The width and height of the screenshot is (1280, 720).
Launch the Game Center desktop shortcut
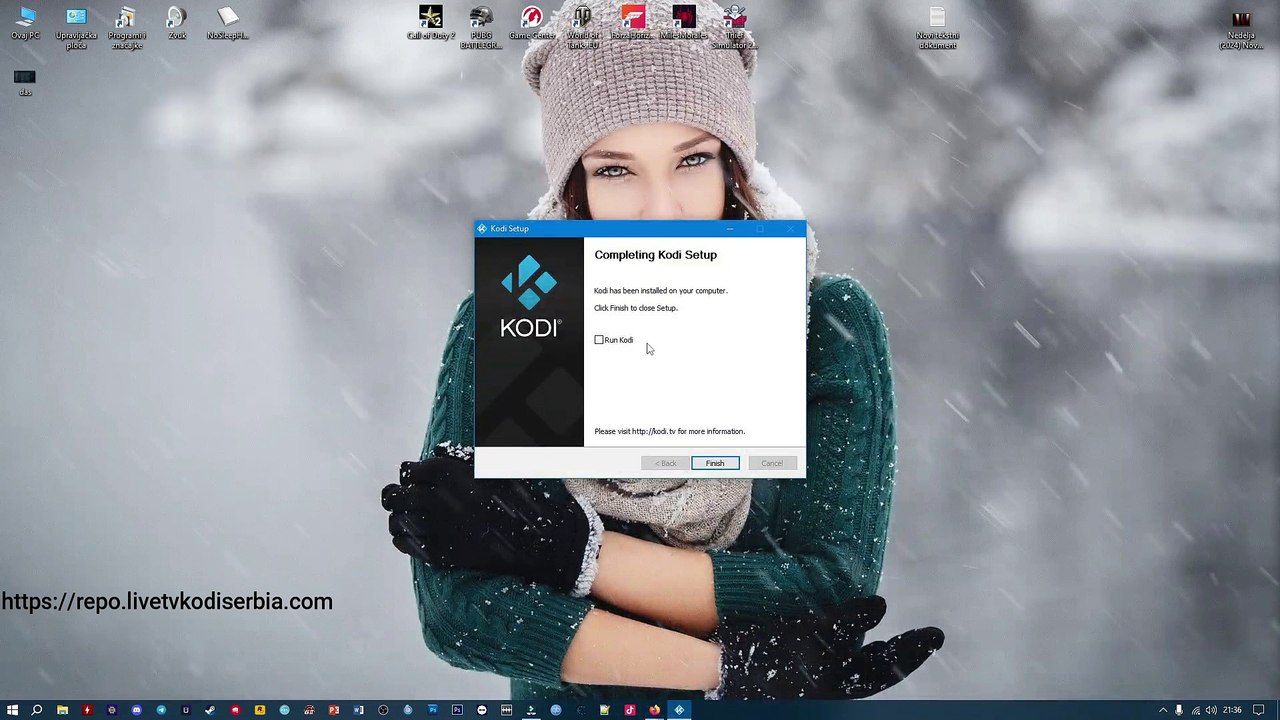pos(532,20)
